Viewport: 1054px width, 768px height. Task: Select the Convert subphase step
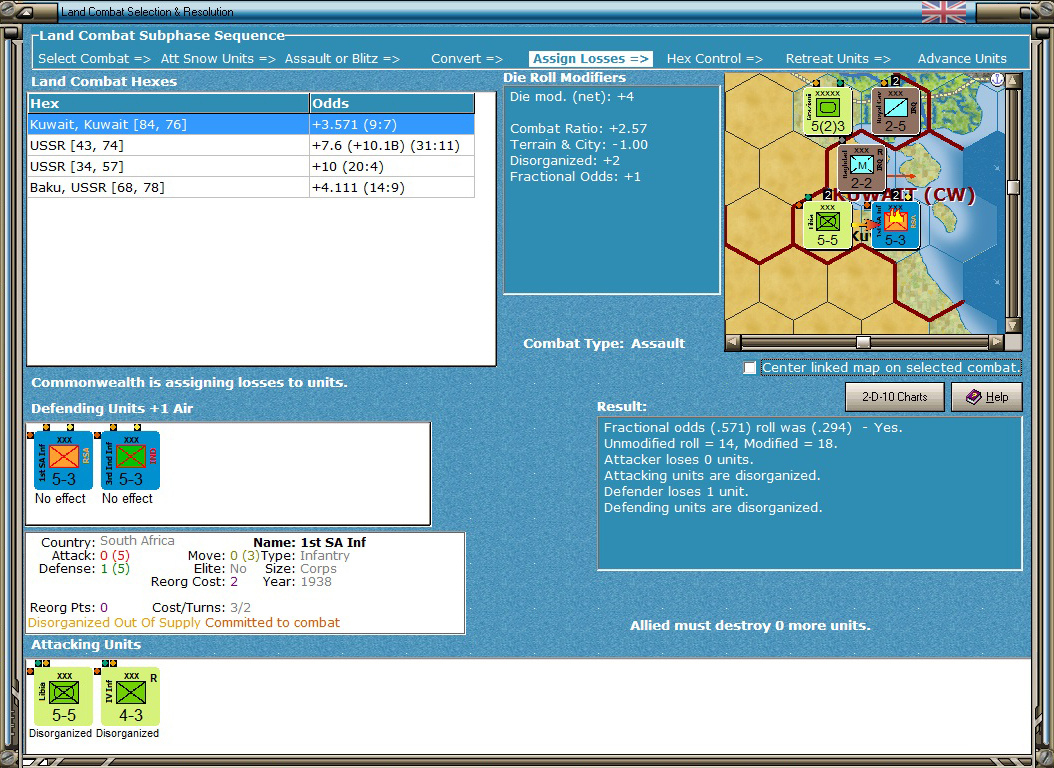click(467, 58)
